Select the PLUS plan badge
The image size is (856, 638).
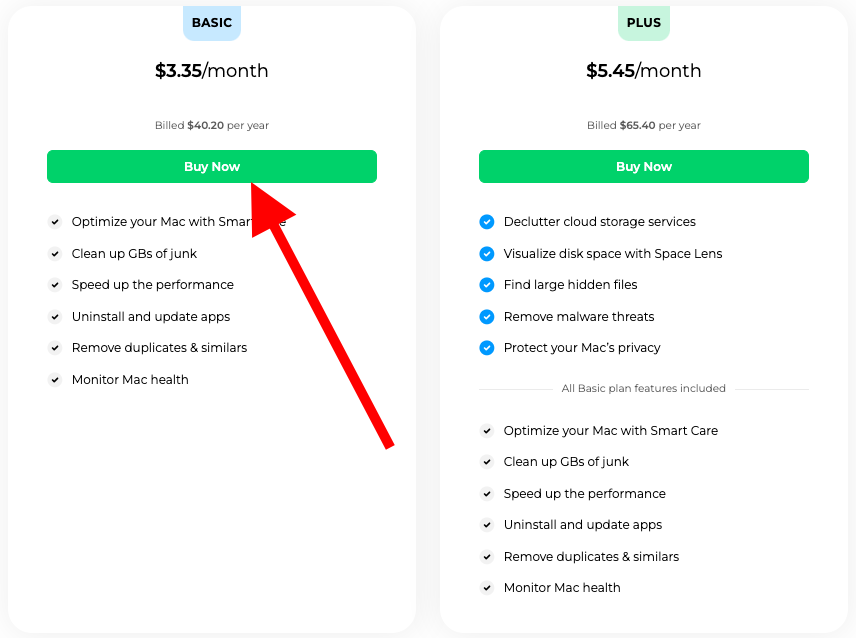pyautogui.click(x=643, y=23)
